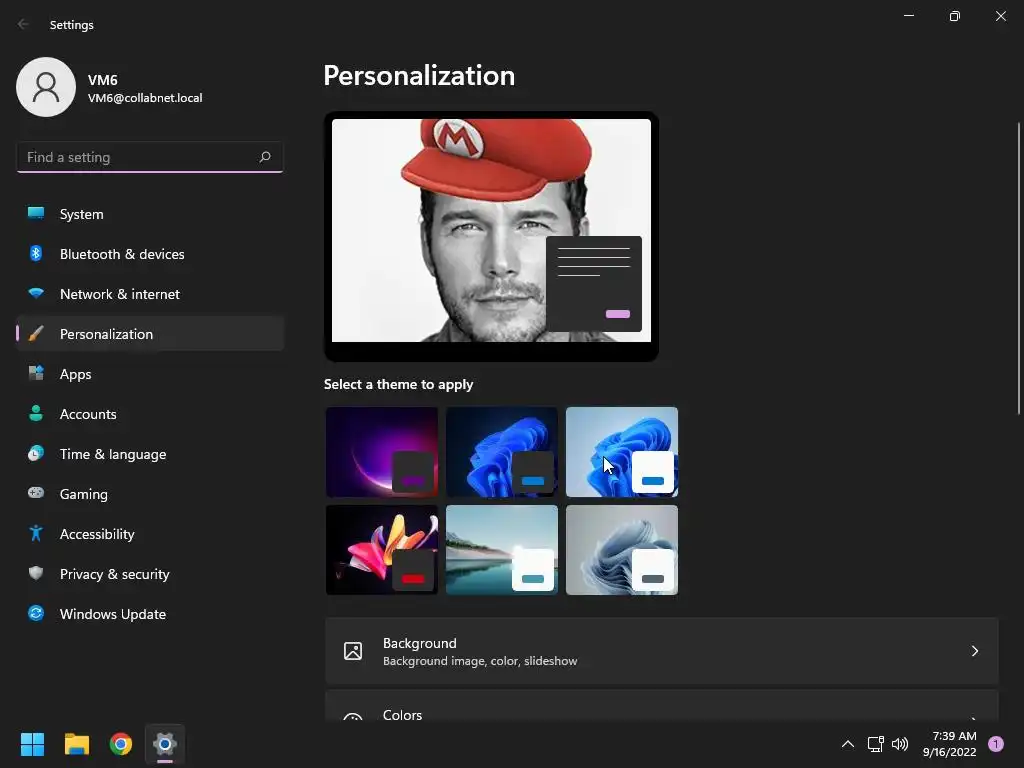Open the volume speaker tray icon
The height and width of the screenshot is (768, 1024).
pos(900,744)
